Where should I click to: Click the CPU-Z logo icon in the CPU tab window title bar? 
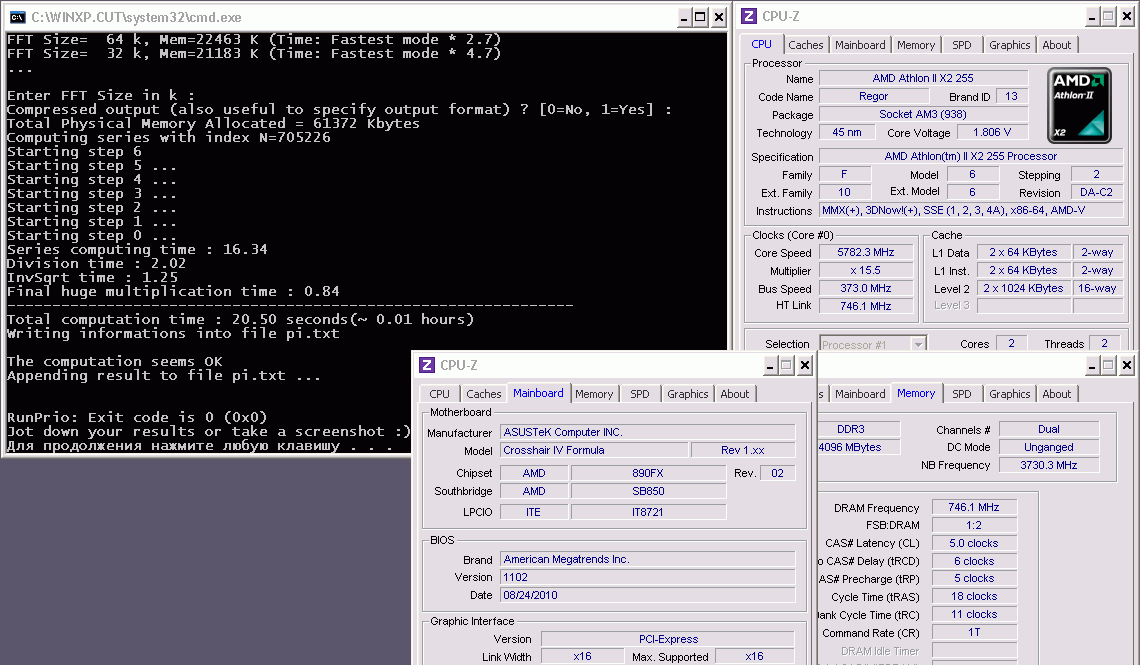tap(750, 16)
